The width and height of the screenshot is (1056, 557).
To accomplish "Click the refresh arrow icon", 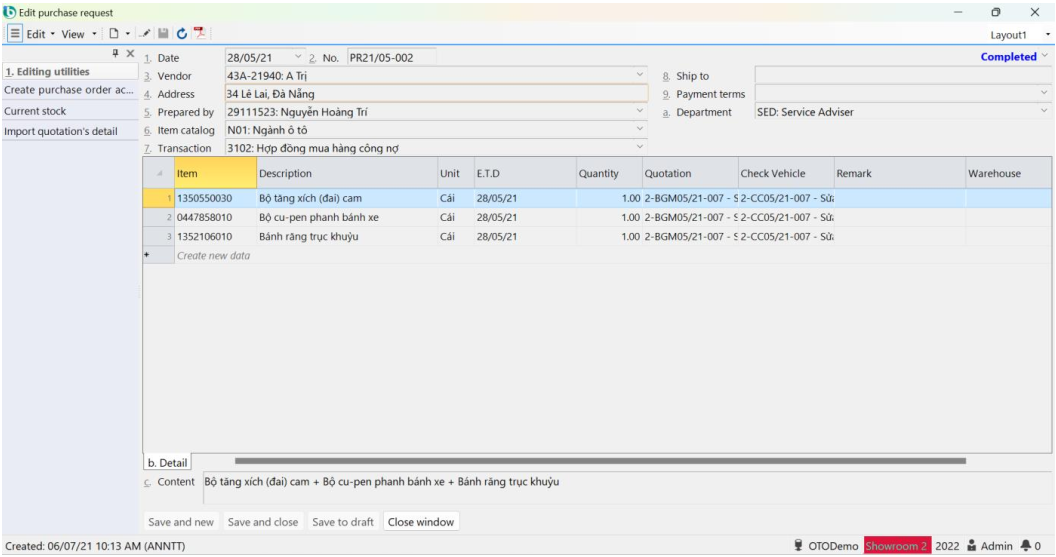I will click(x=181, y=34).
